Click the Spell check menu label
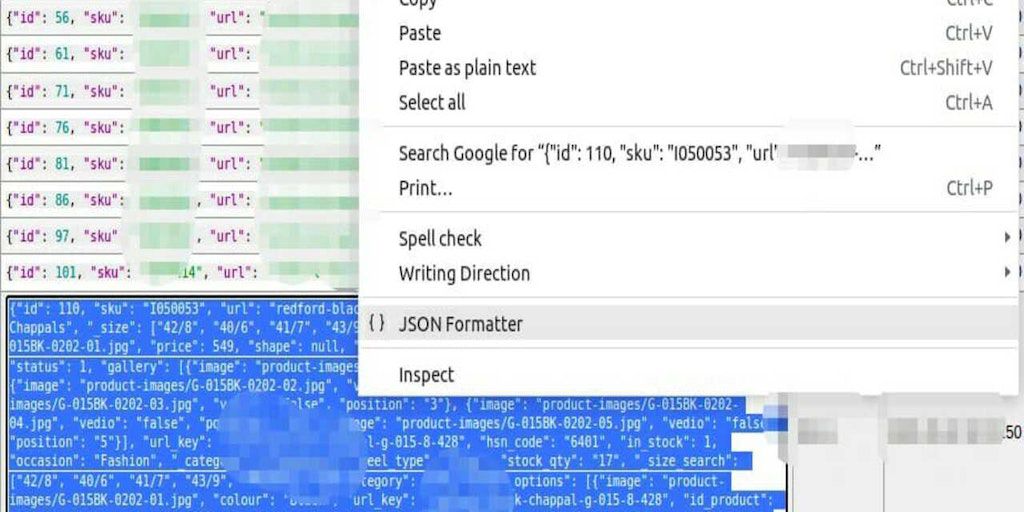 click(440, 238)
